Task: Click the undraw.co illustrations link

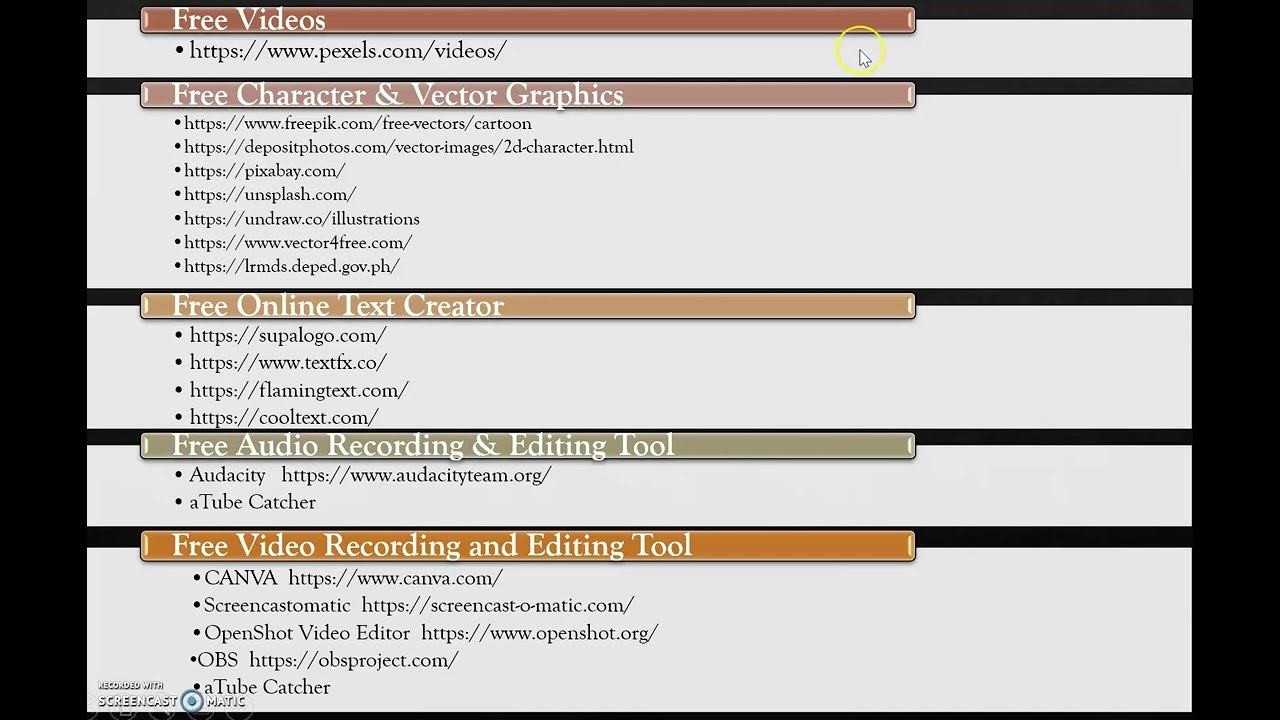Action: coord(302,219)
